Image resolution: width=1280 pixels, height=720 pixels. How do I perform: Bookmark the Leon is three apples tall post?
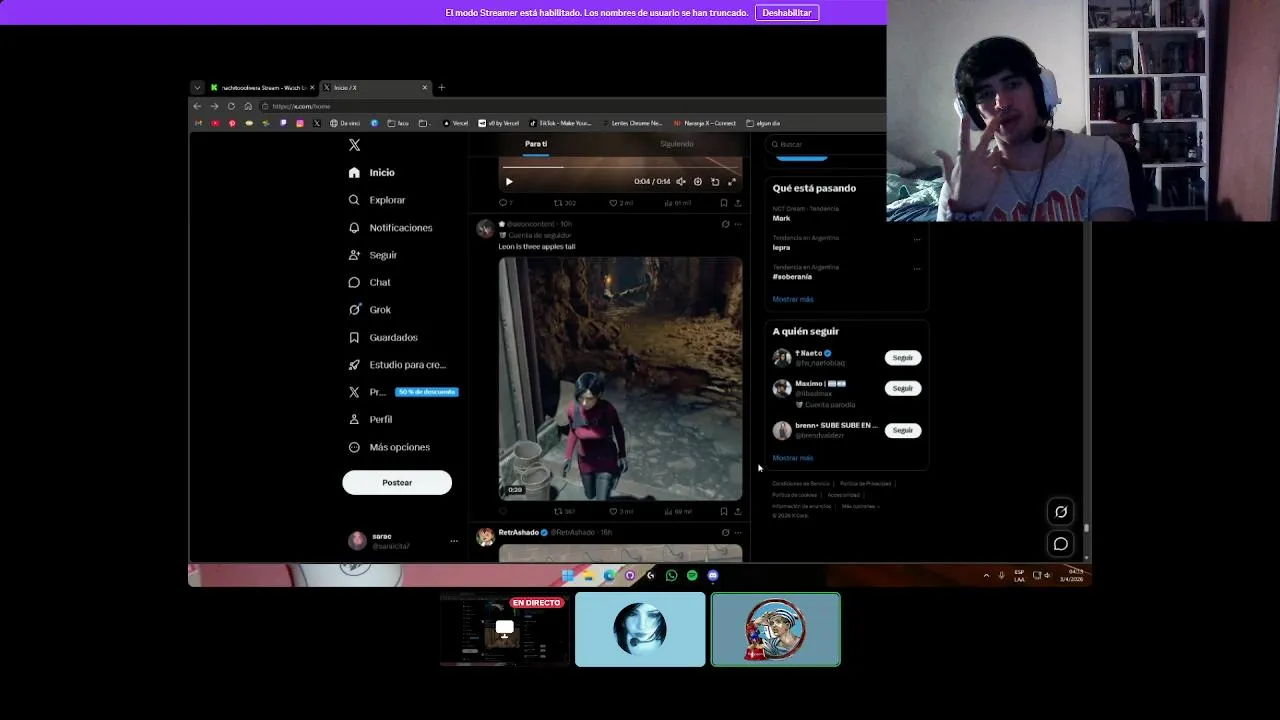(724, 512)
